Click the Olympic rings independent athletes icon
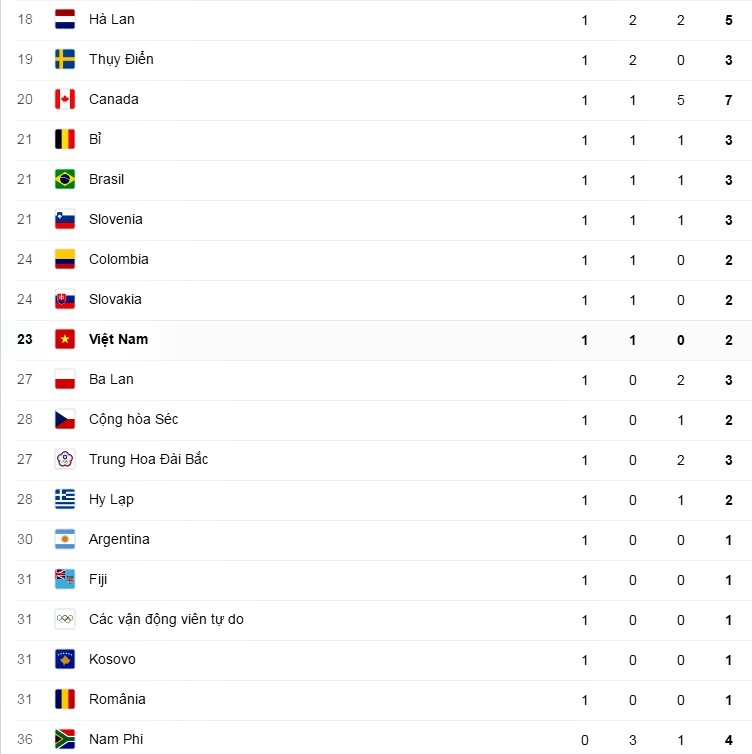The image size is (752, 754). [x=65, y=619]
